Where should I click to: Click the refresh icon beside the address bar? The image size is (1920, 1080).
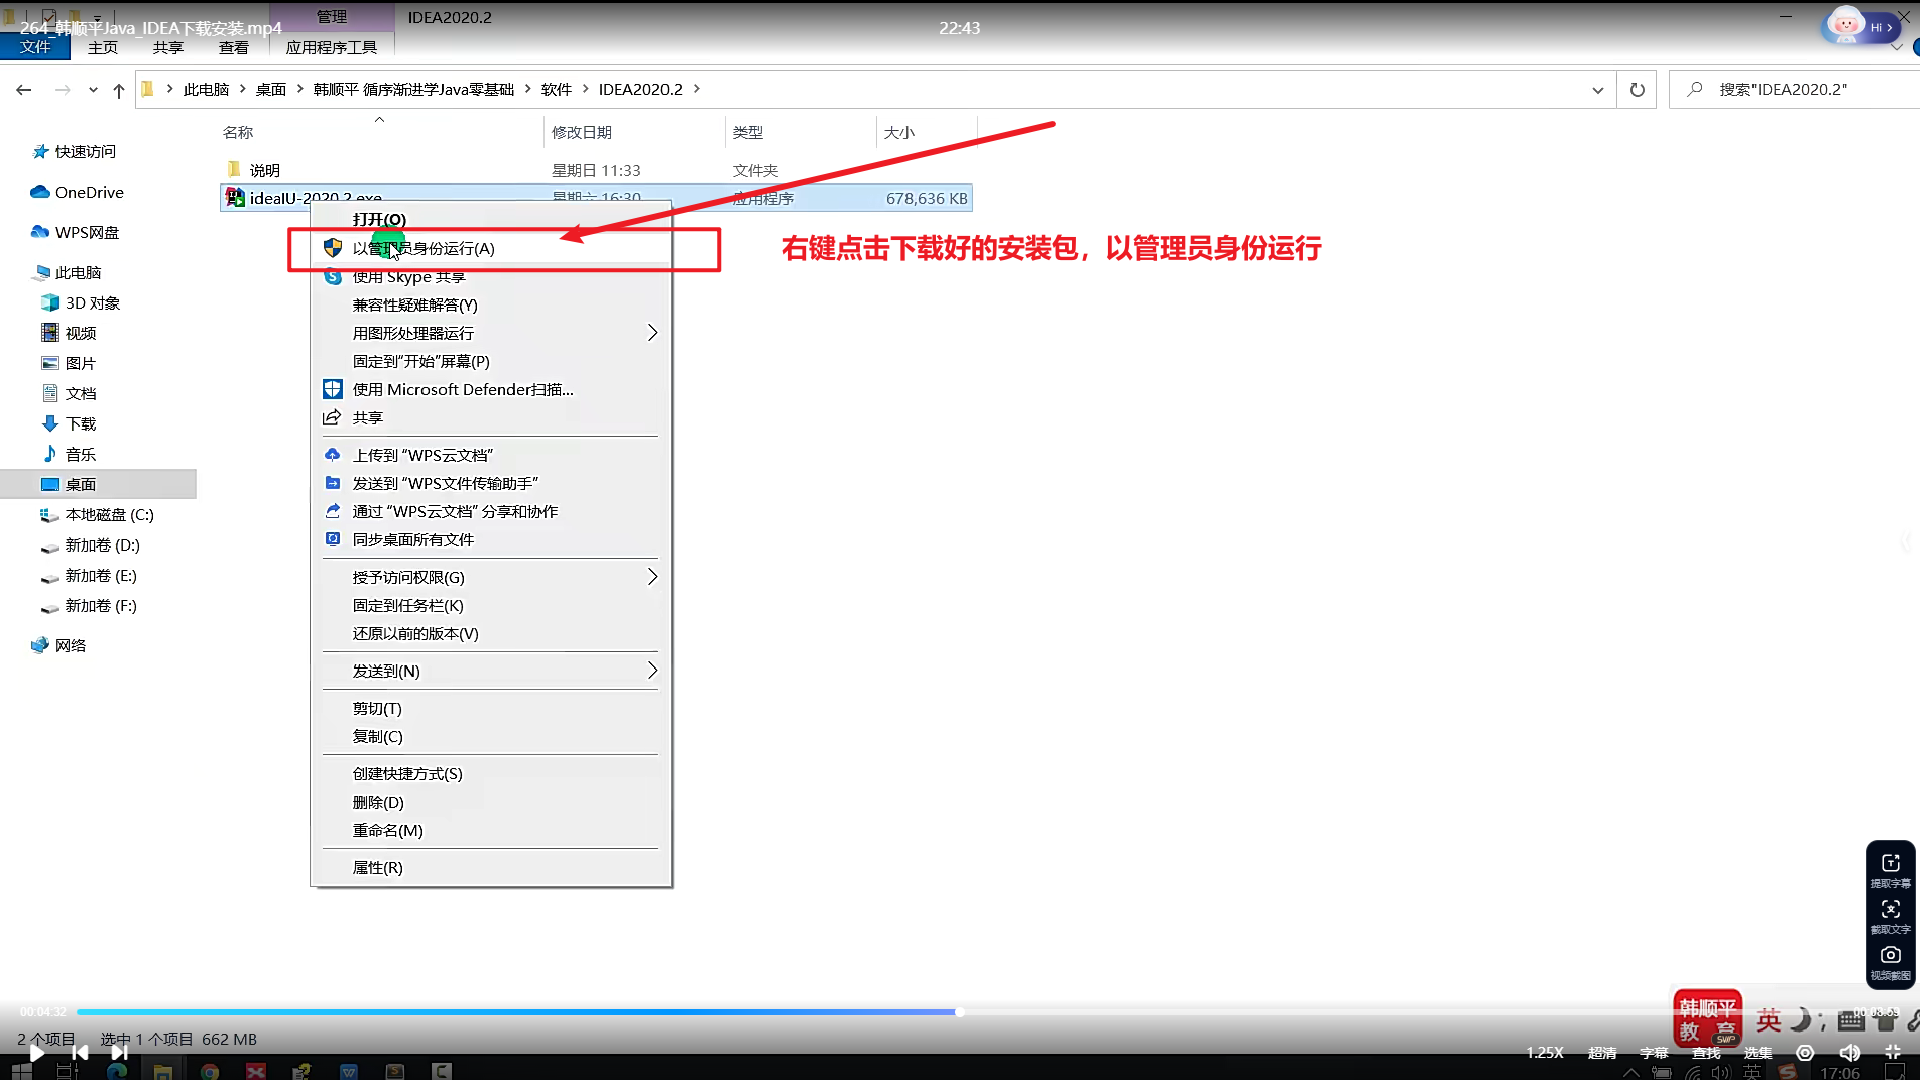(x=1637, y=89)
